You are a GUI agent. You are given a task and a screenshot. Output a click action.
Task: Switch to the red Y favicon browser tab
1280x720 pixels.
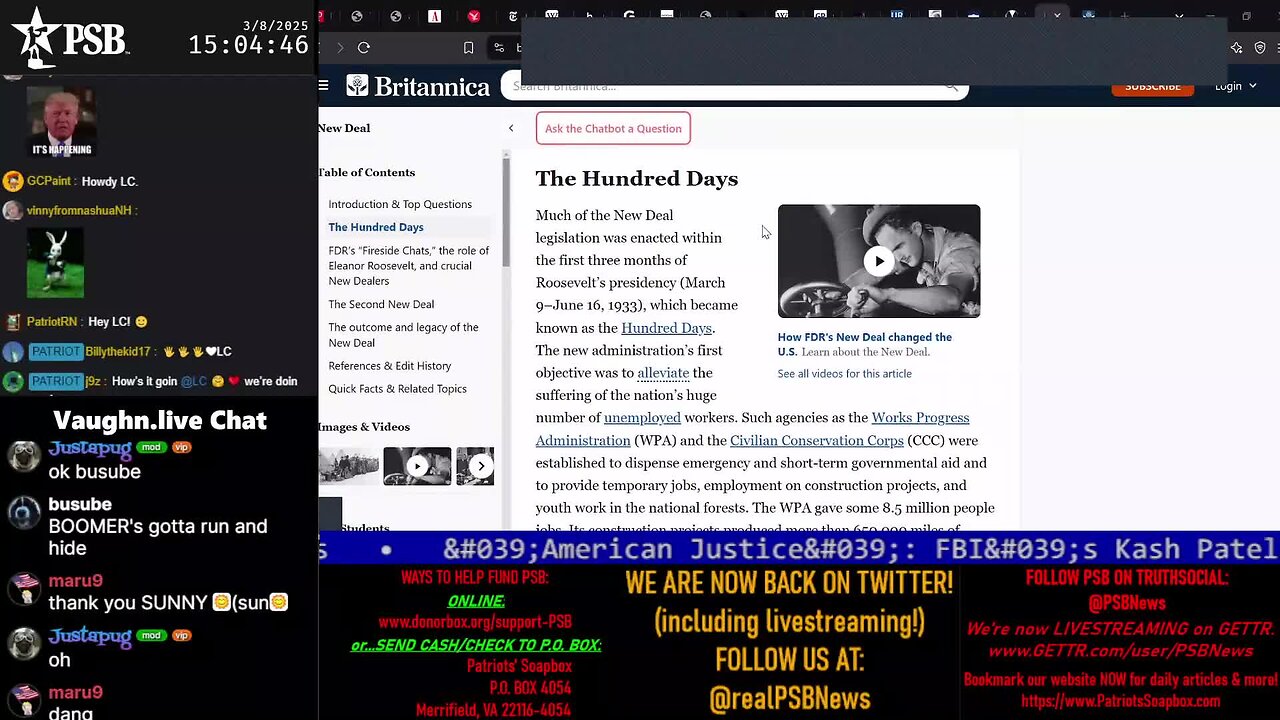474,16
